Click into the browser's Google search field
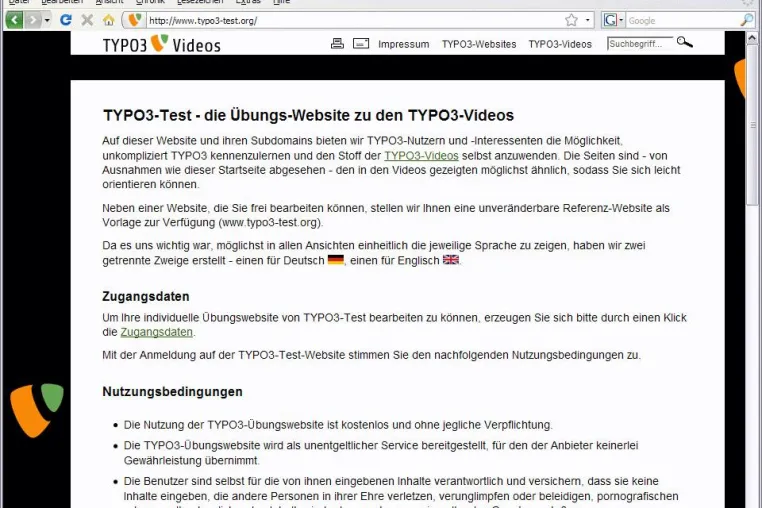This screenshot has width=762, height=508. (682, 20)
